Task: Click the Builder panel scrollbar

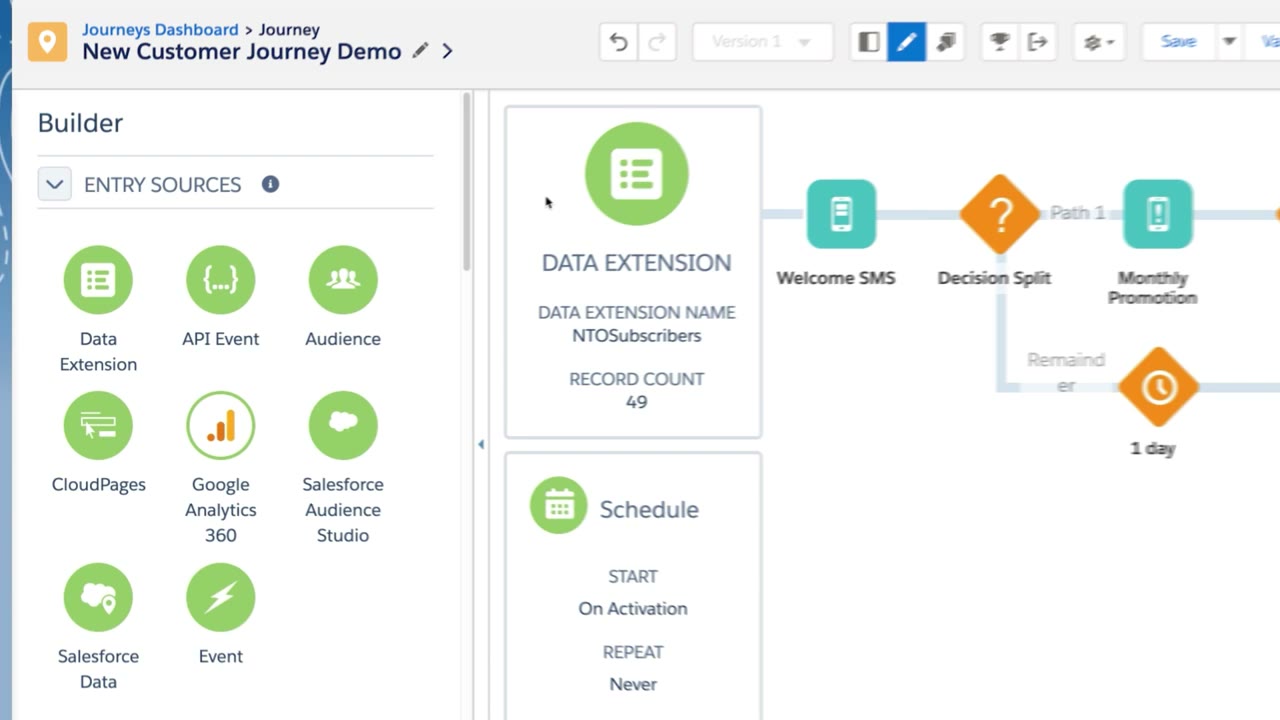Action: (466, 182)
